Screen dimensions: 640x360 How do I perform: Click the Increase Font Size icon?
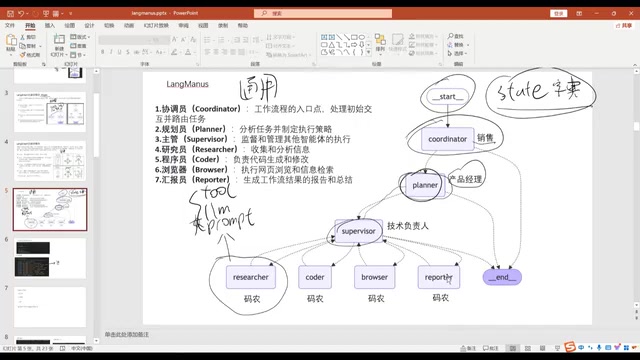(175, 40)
